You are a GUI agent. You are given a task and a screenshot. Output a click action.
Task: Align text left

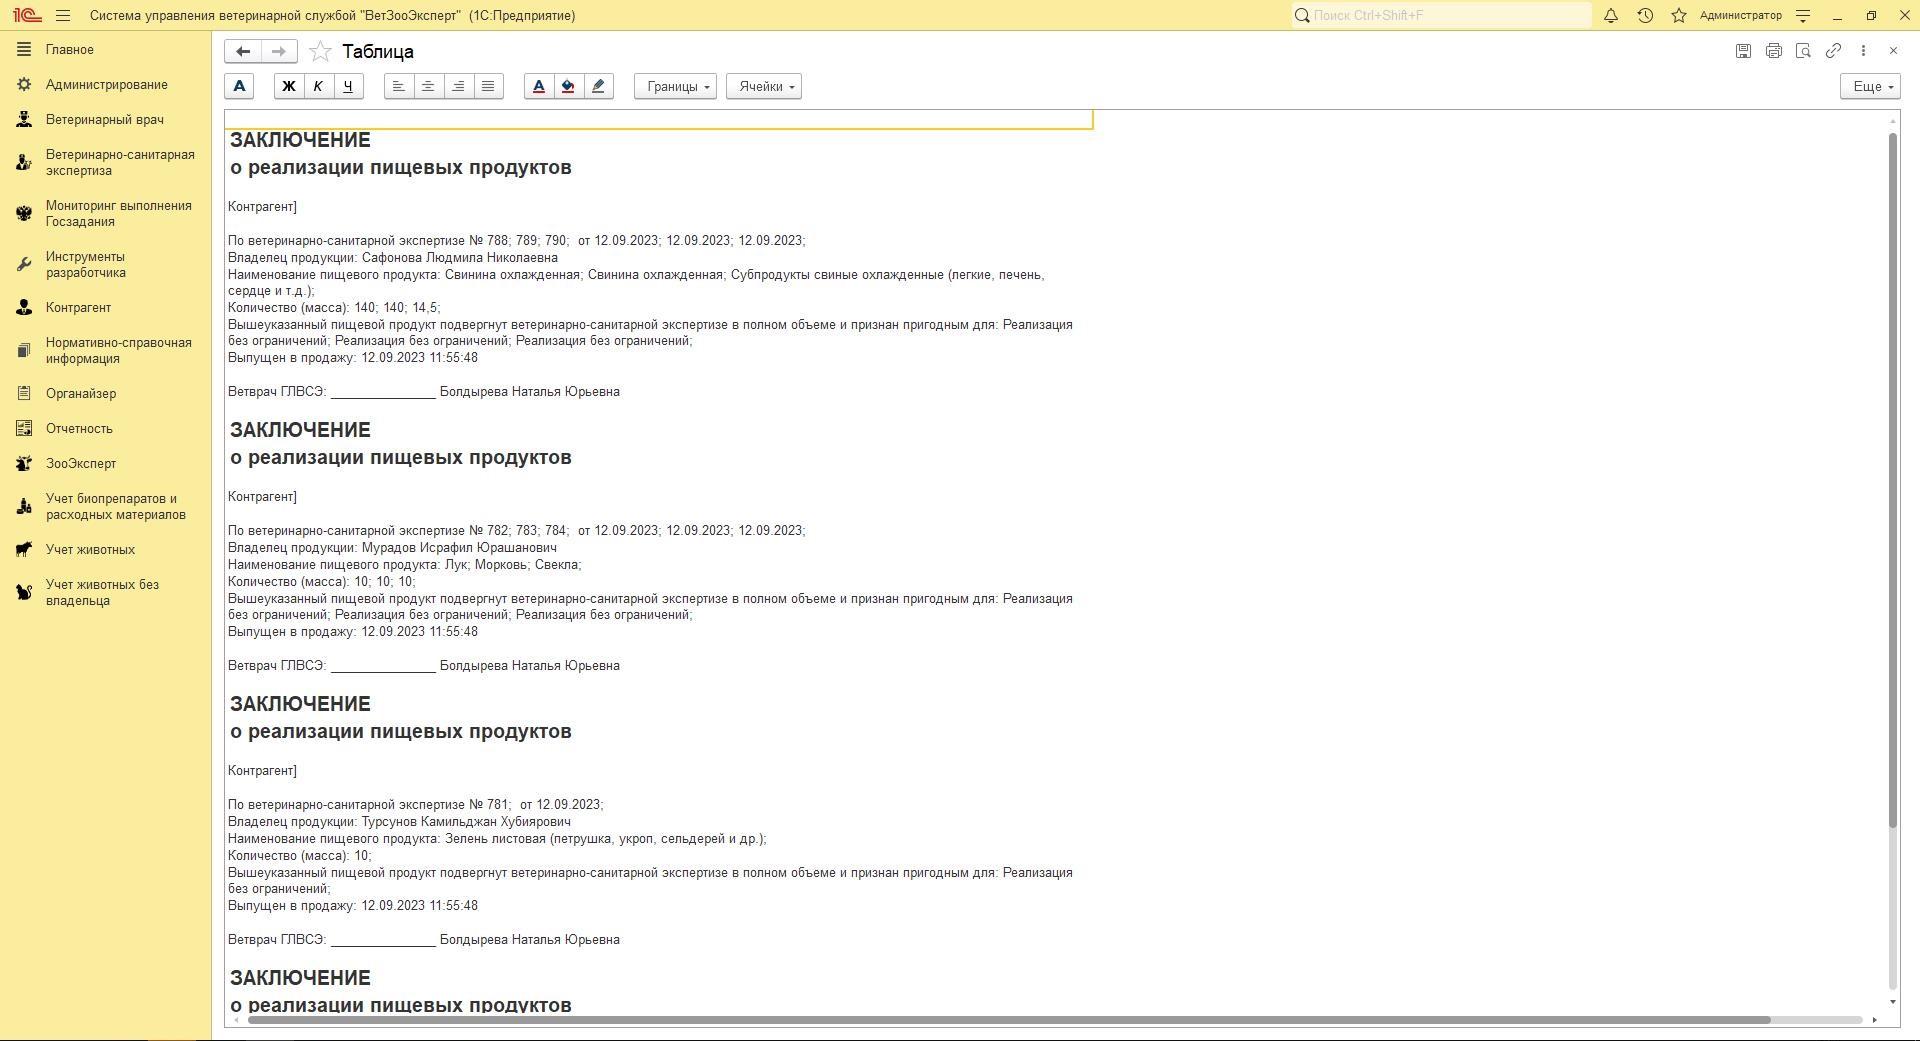pos(398,87)
